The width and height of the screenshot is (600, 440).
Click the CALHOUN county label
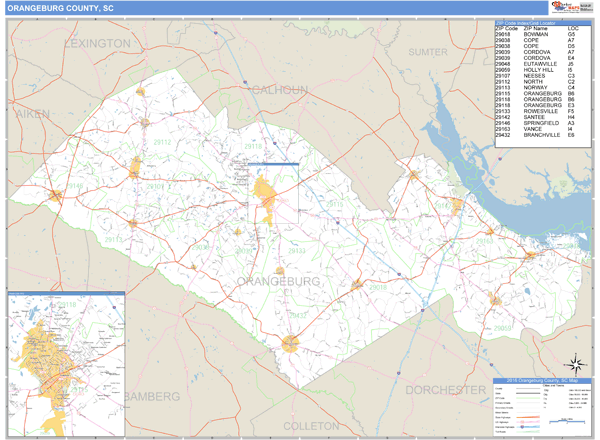pos(280,90)
